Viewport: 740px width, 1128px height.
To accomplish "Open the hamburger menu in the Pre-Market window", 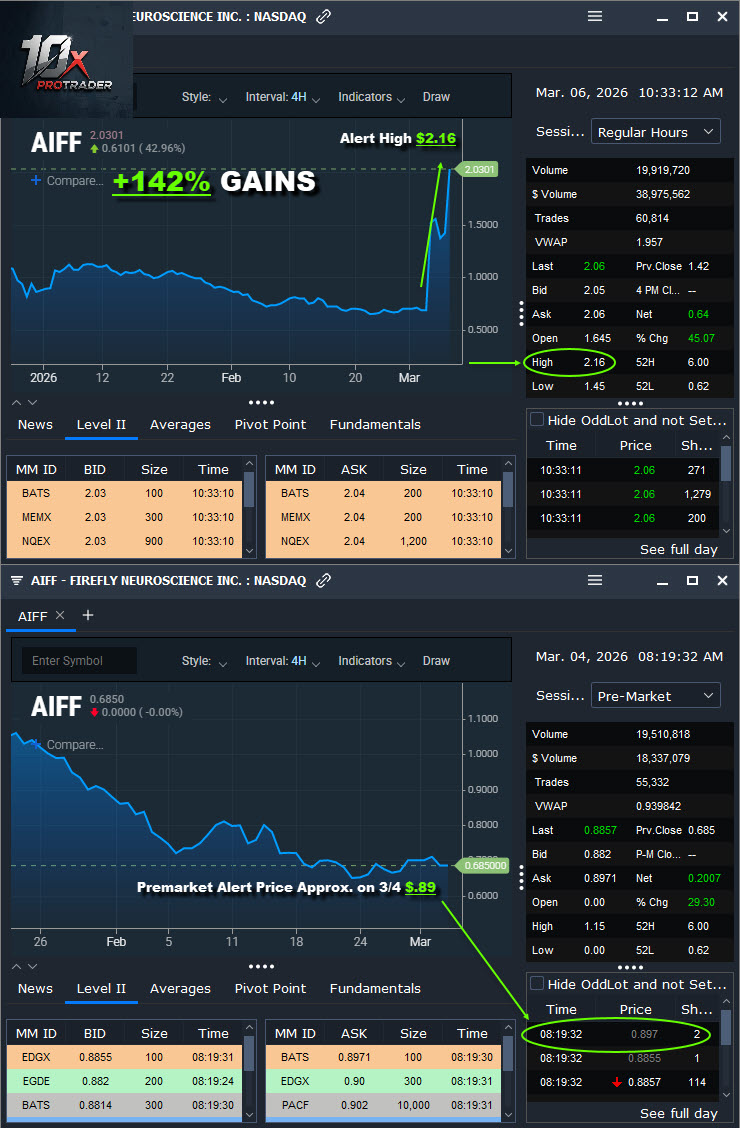I will 595,580.
